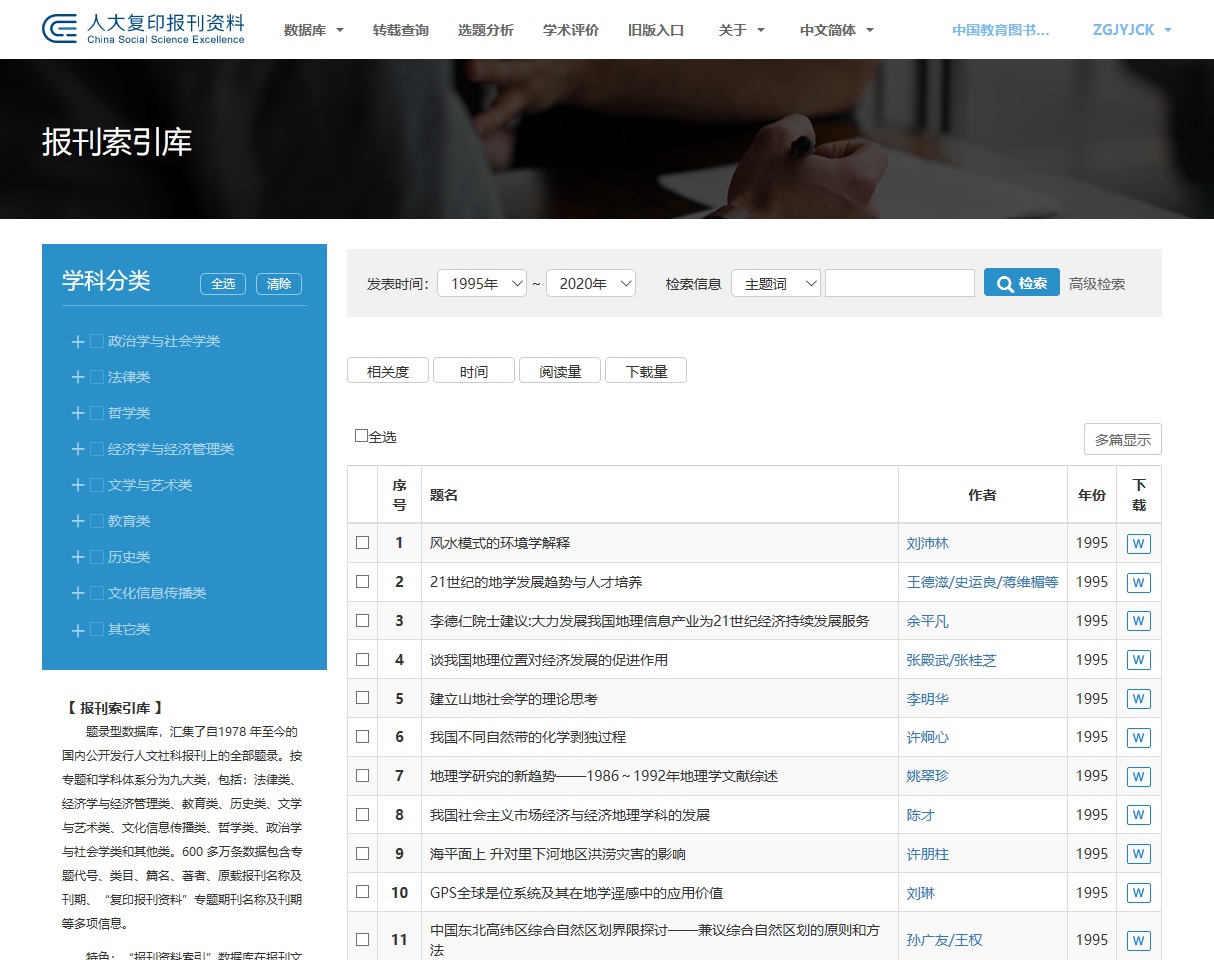Expand 教育类 subject tree node
Image resolution: width=1214 pixels, height=960 pixels.
[x=77, y=522]
